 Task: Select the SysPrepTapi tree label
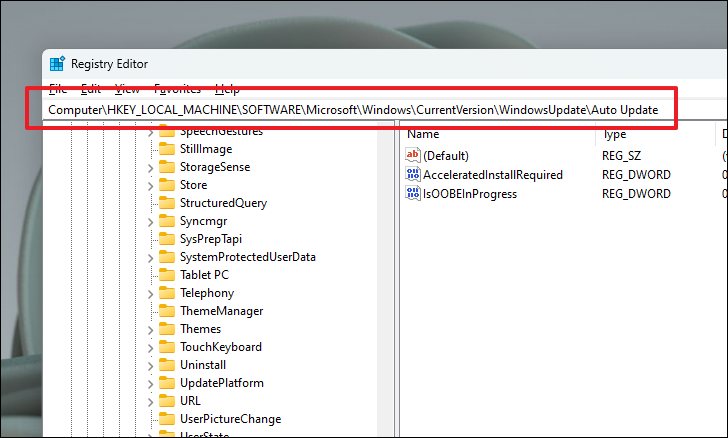coord(211,239)
